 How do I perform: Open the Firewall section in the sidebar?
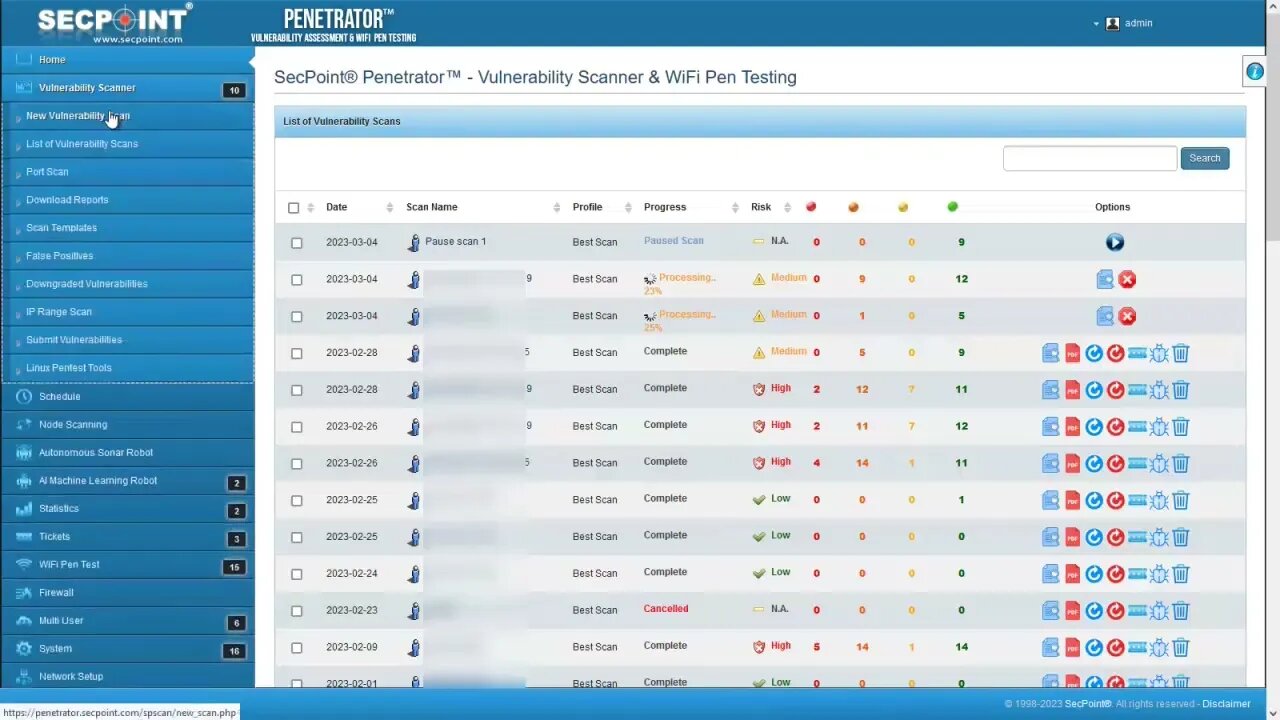point(127,593)
